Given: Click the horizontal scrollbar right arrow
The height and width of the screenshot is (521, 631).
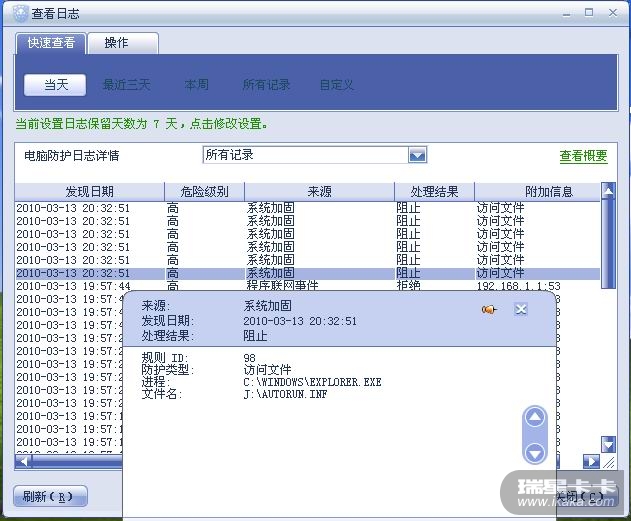Looking at the screenshot, I should pyautogui.click(x=591, y=461).
